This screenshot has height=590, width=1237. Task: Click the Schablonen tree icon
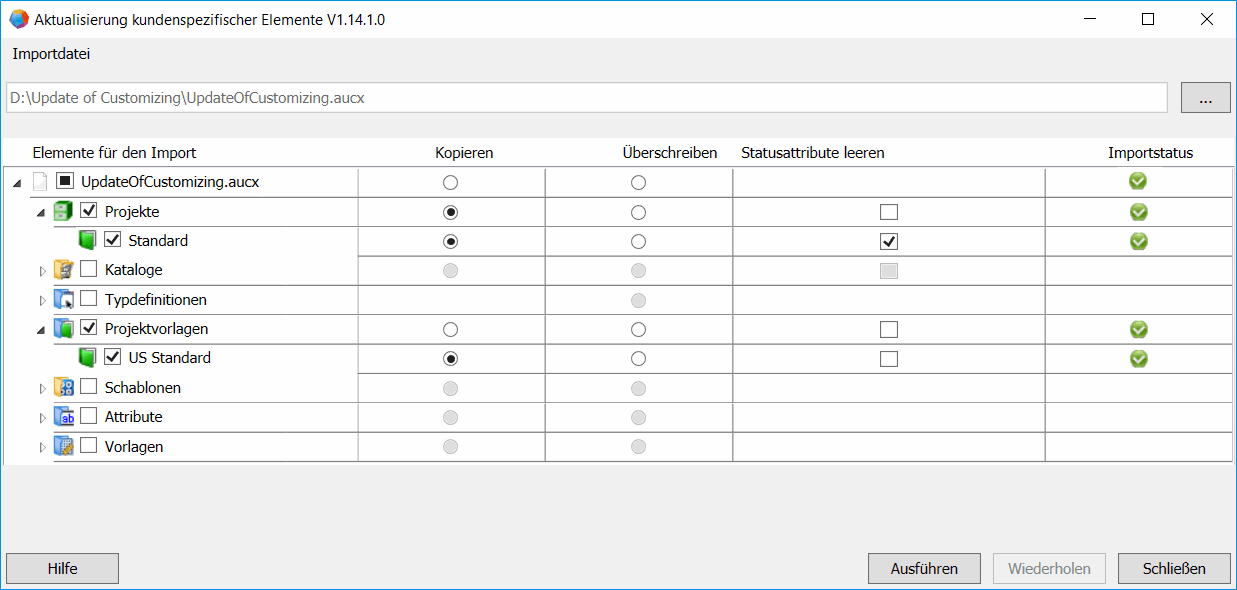pyautogui.click(x=63, y=388)
